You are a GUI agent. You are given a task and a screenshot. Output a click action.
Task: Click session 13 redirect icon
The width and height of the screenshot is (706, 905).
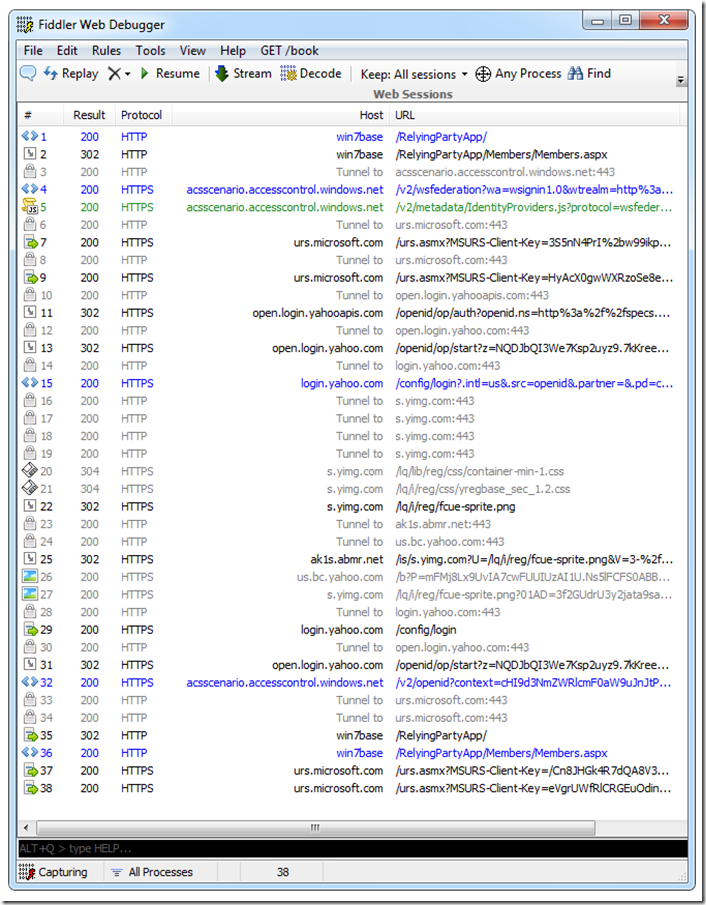click(x=29, y=347)
